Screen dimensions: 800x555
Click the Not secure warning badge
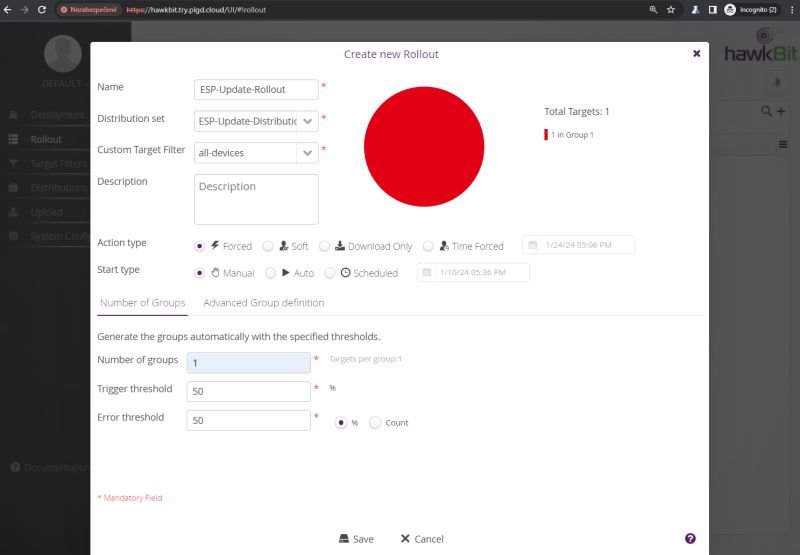pyautogui.click(x=89, y=10)
